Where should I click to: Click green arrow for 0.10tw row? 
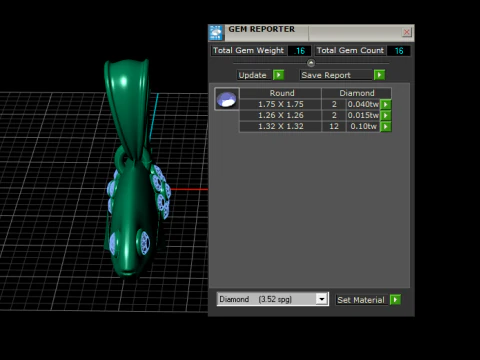[386, 126]
